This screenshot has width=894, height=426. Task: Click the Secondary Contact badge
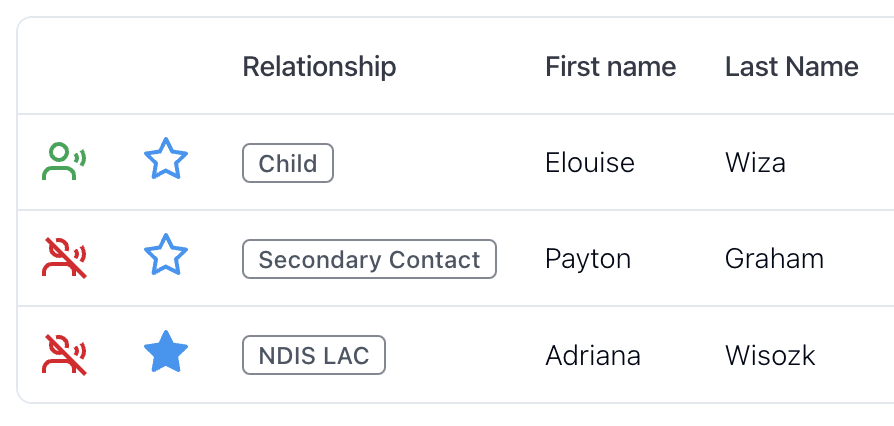[369, 259]
